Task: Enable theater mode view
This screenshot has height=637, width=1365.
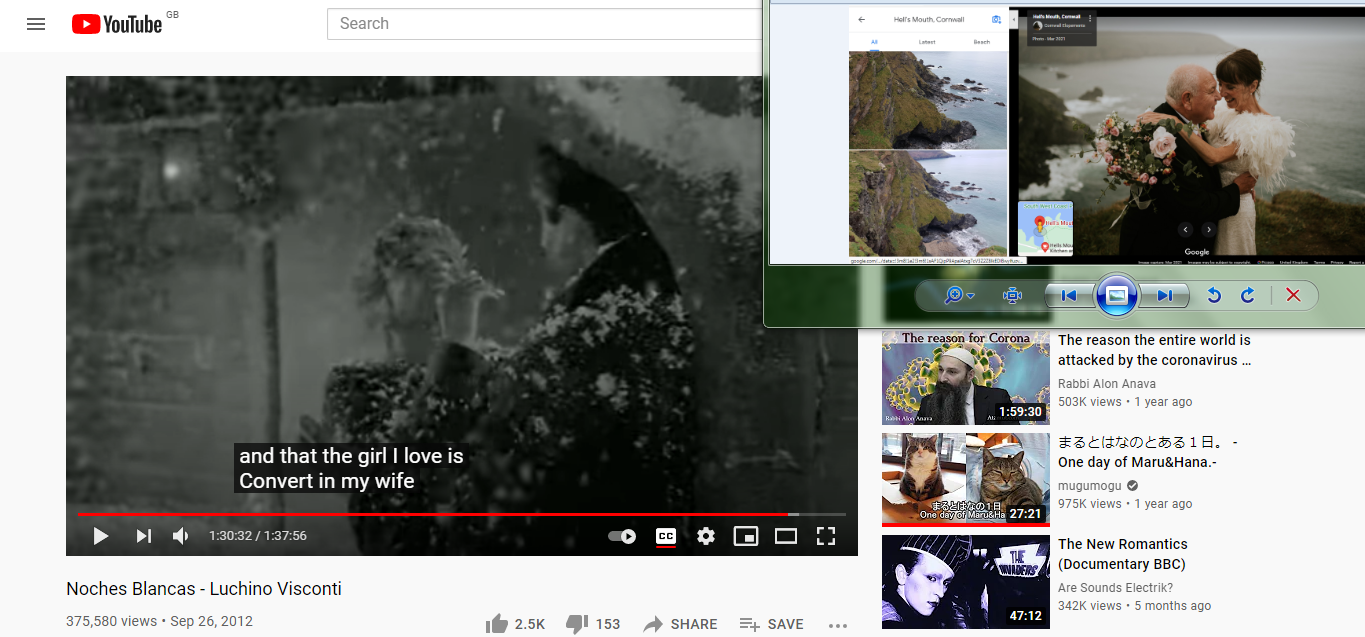Action: (x=786, y=536)
